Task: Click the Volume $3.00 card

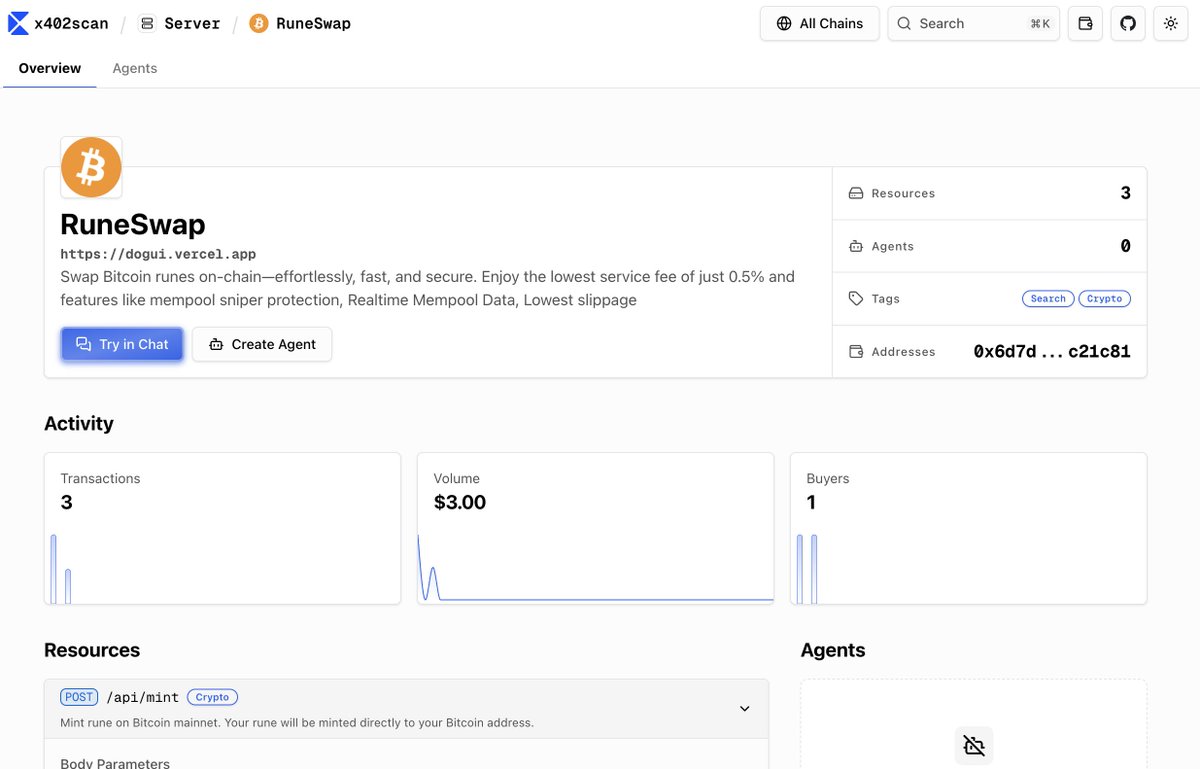Action: (595, 528)
